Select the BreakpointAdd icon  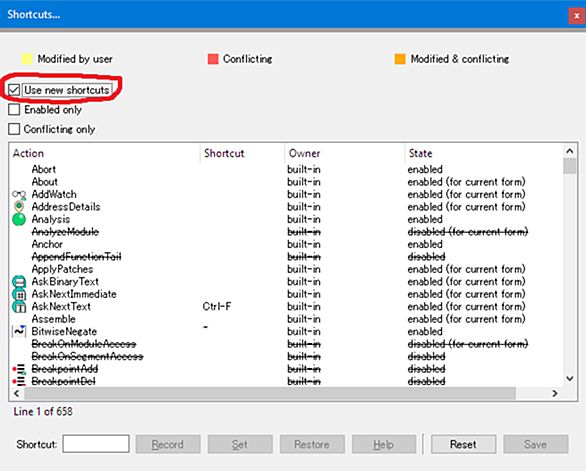pyautogui.click(x=19, y=369)
